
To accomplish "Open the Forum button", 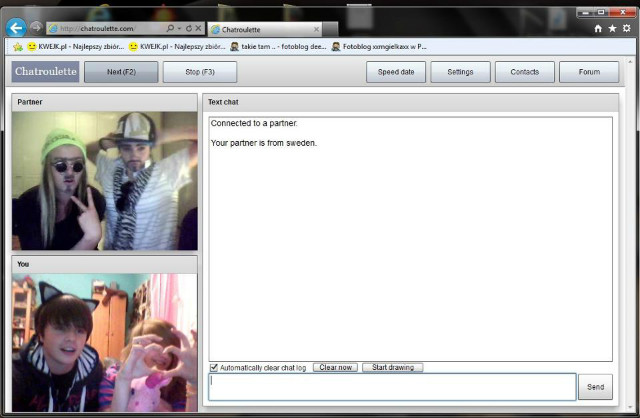I will (x=589, y=72).
